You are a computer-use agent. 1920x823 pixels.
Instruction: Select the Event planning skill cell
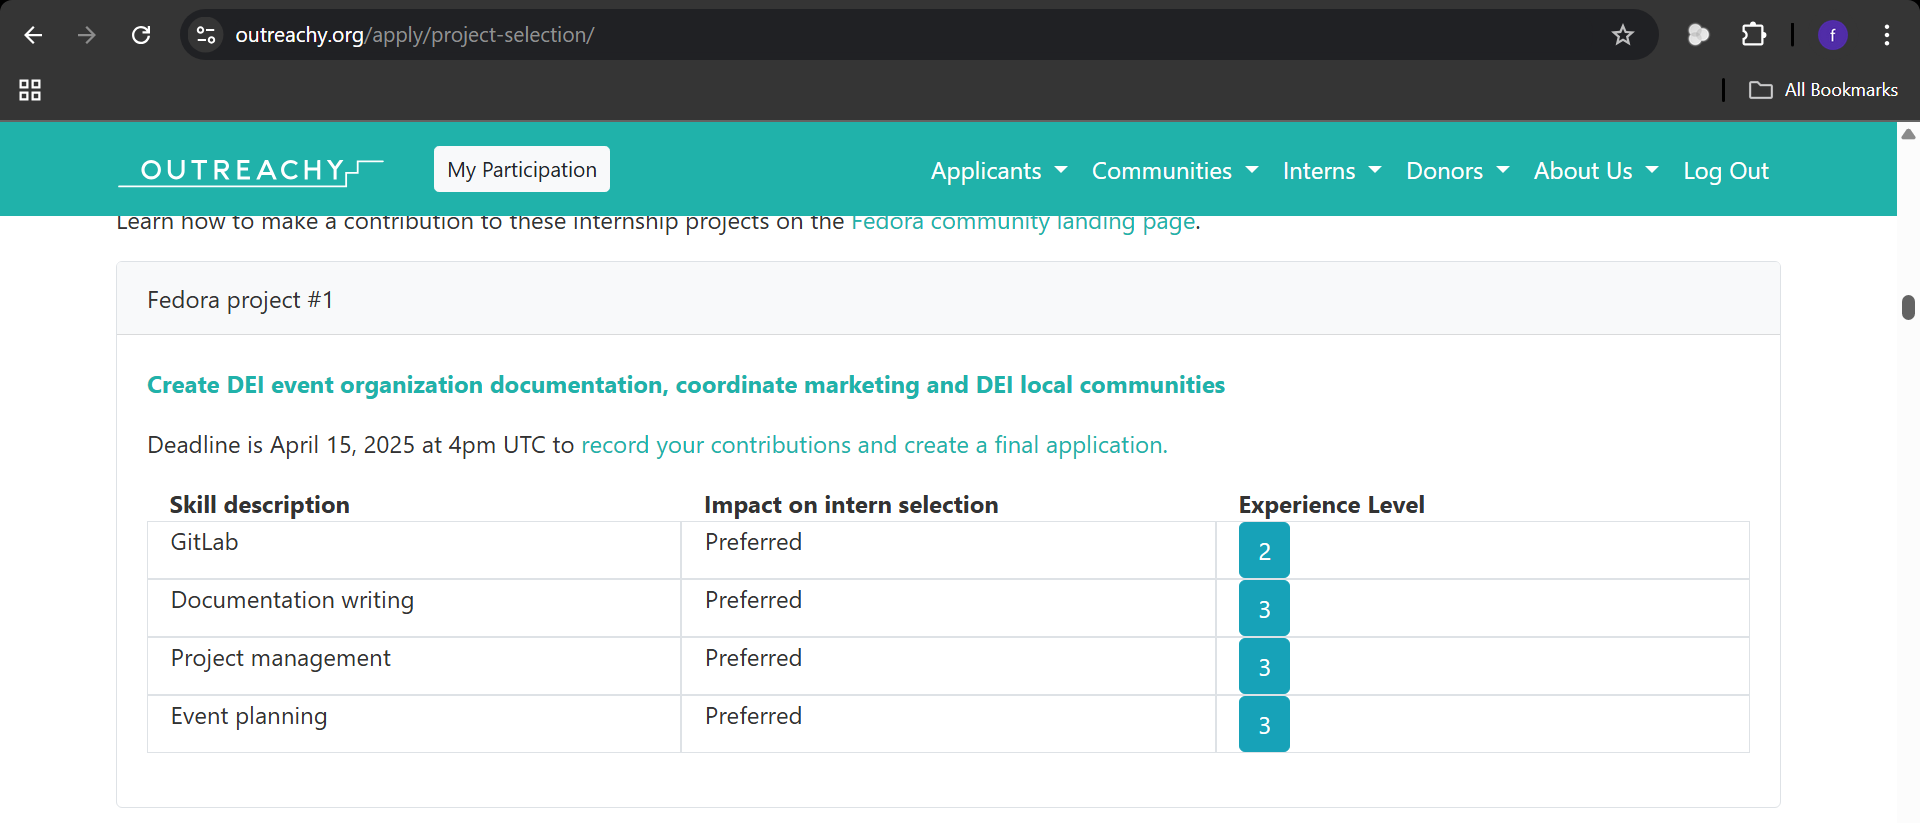tap(414, 724)
